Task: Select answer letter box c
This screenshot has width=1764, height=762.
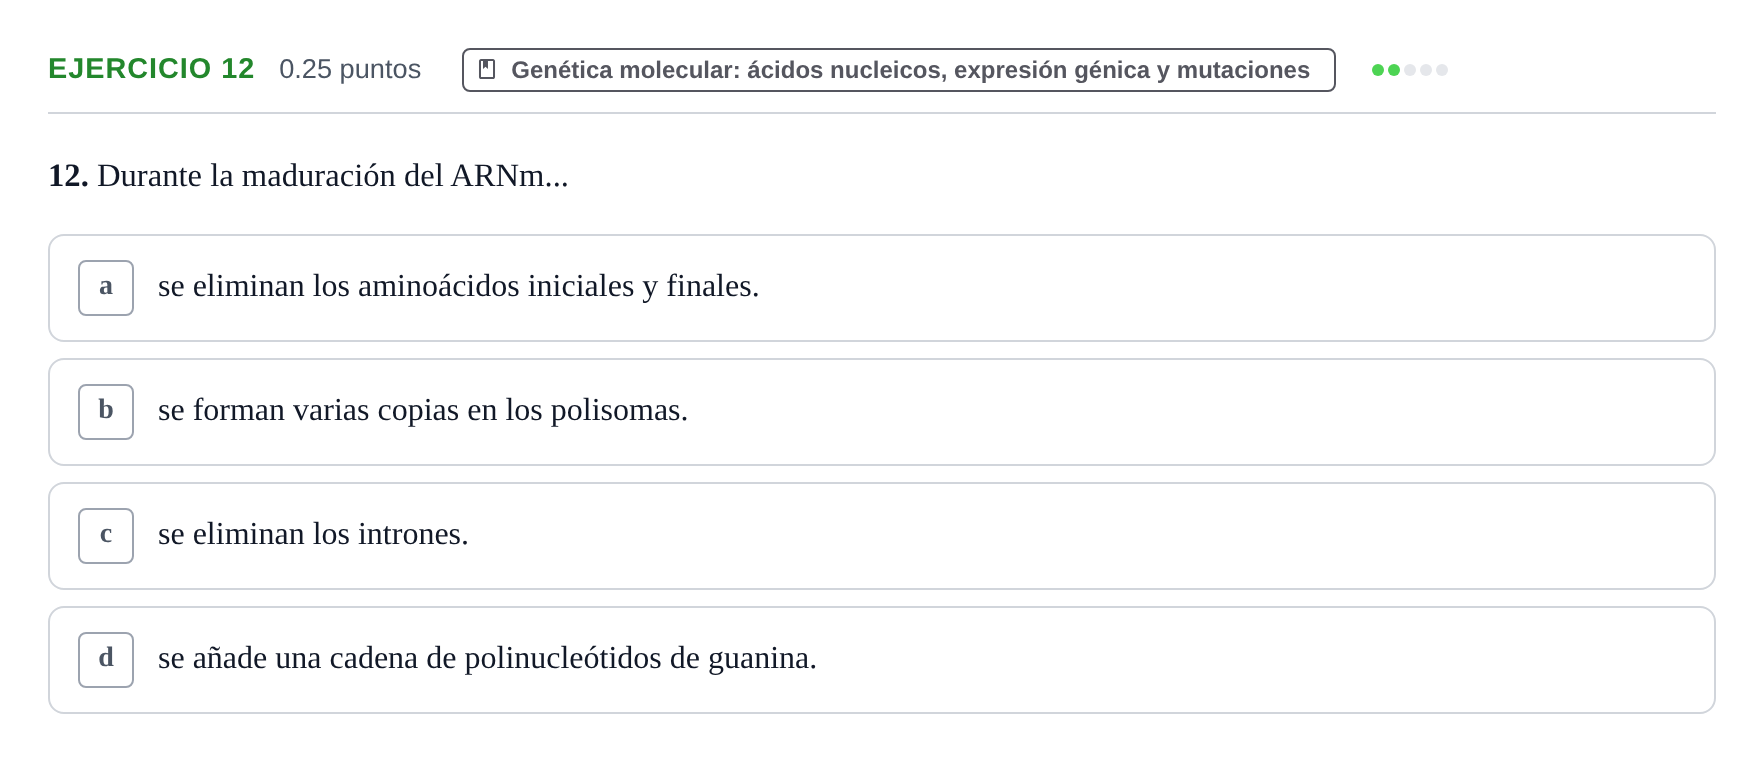Action: (106, 536)
